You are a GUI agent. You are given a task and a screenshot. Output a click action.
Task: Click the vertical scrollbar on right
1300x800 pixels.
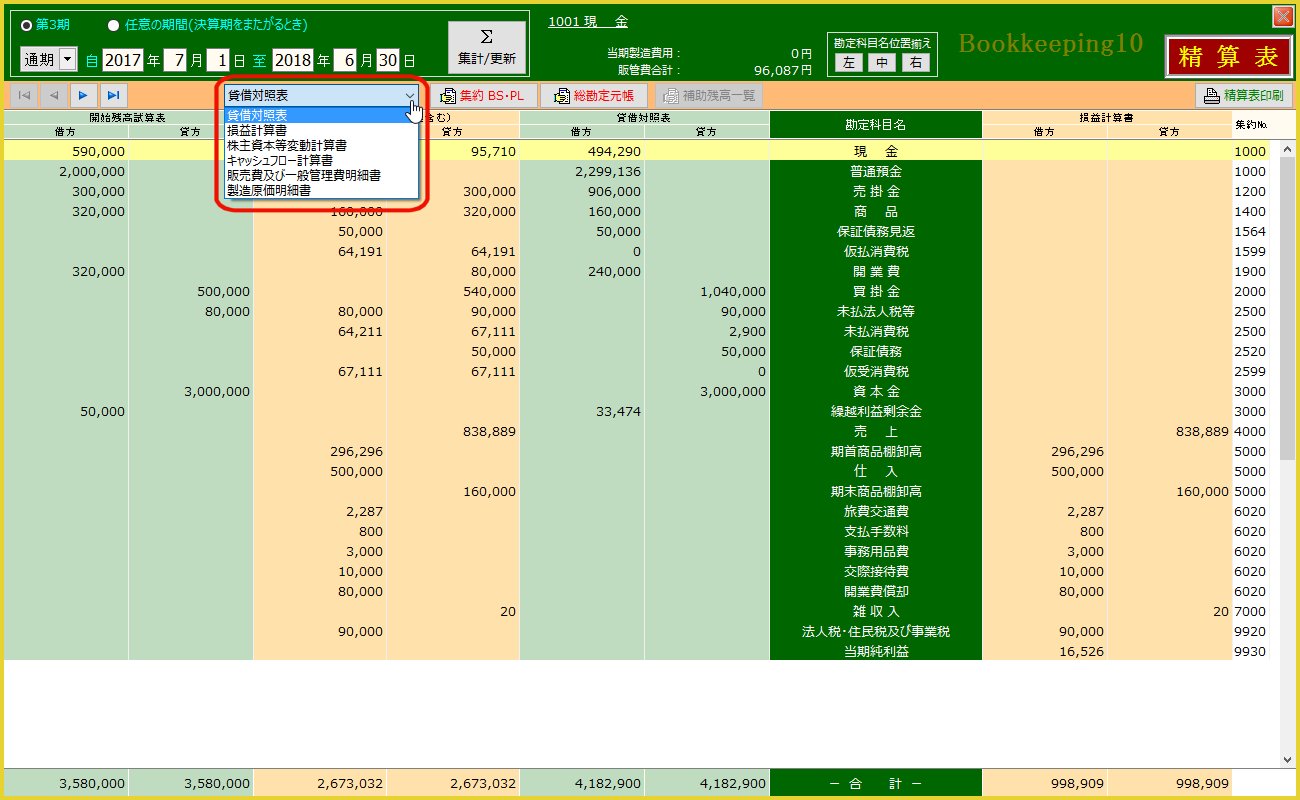coord(1289,400)
